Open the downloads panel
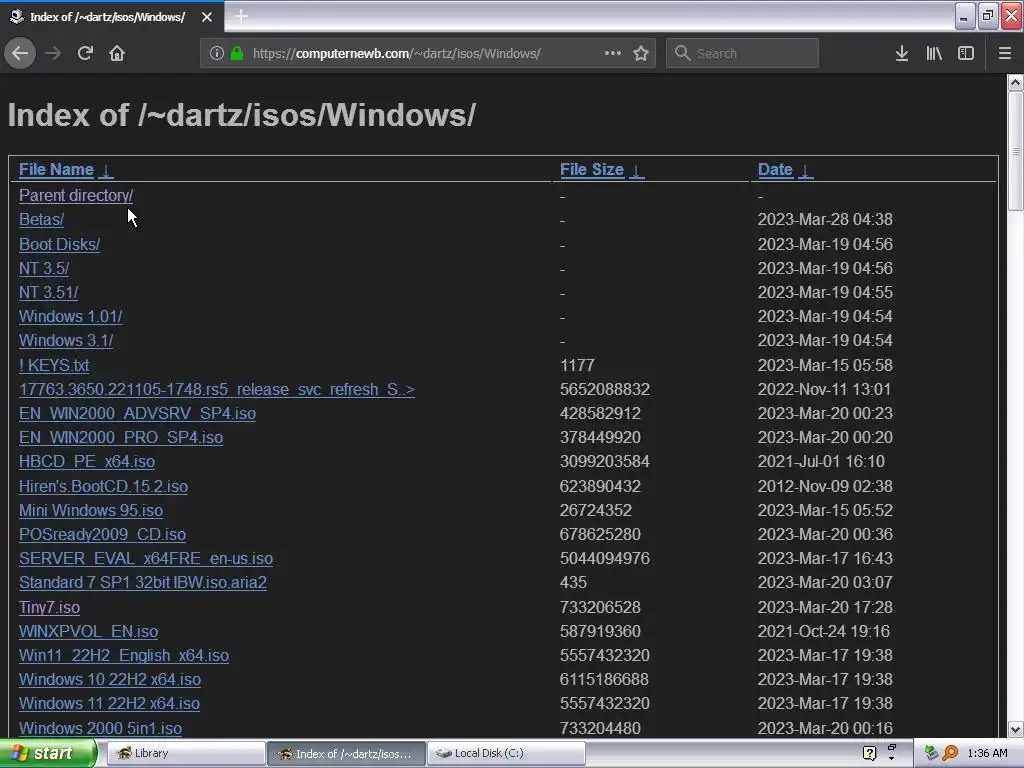1024x768 pixels. (902, 53)
